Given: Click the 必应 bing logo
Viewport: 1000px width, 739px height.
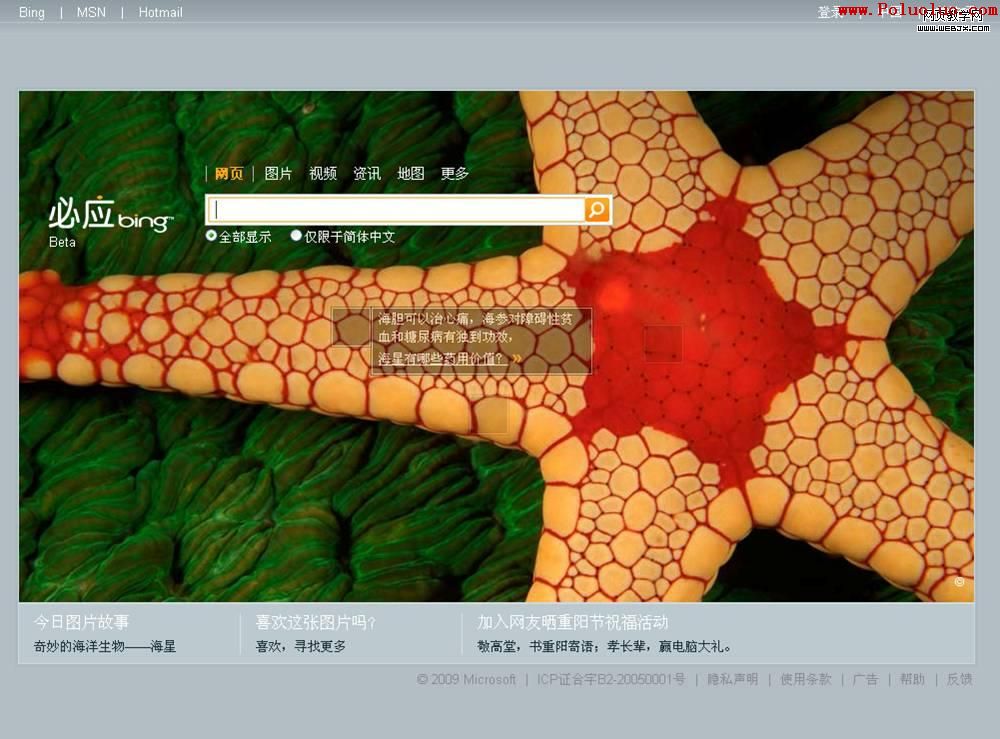Looking at the screenshot, I should click(x=110, y=216).
